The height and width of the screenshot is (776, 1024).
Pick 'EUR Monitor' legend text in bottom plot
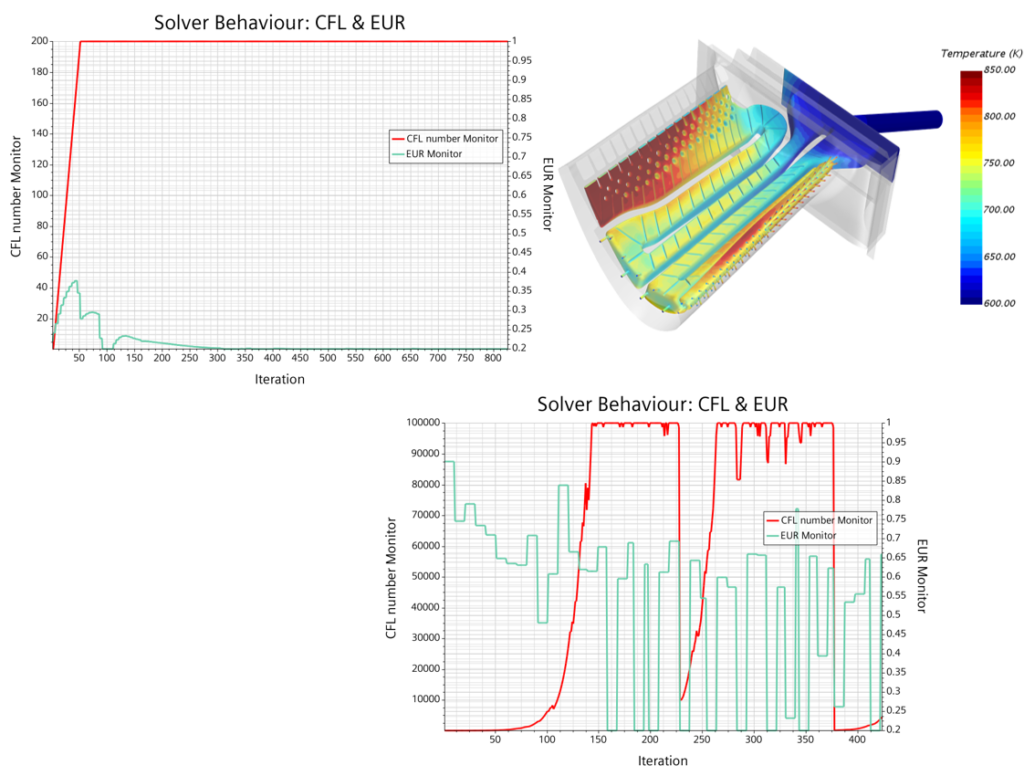808,536
